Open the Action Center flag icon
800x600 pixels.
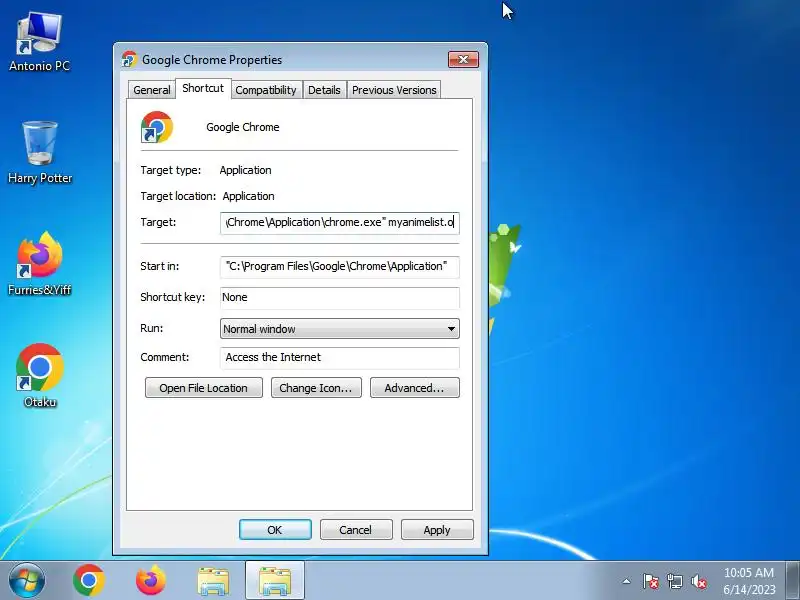651,581
